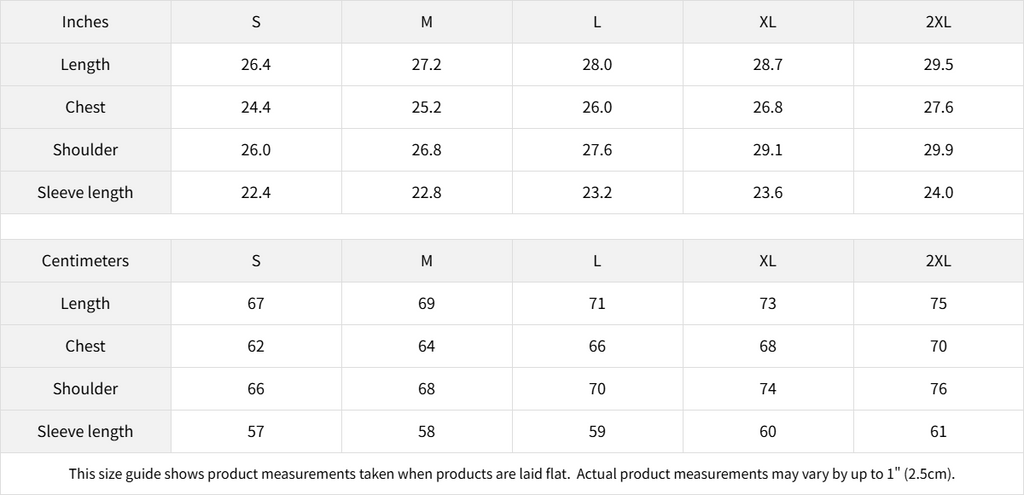The height and width of the screenshot is (495, 1024).
Task: Click the size guide disclaimer text
Action: click(511, 474)
